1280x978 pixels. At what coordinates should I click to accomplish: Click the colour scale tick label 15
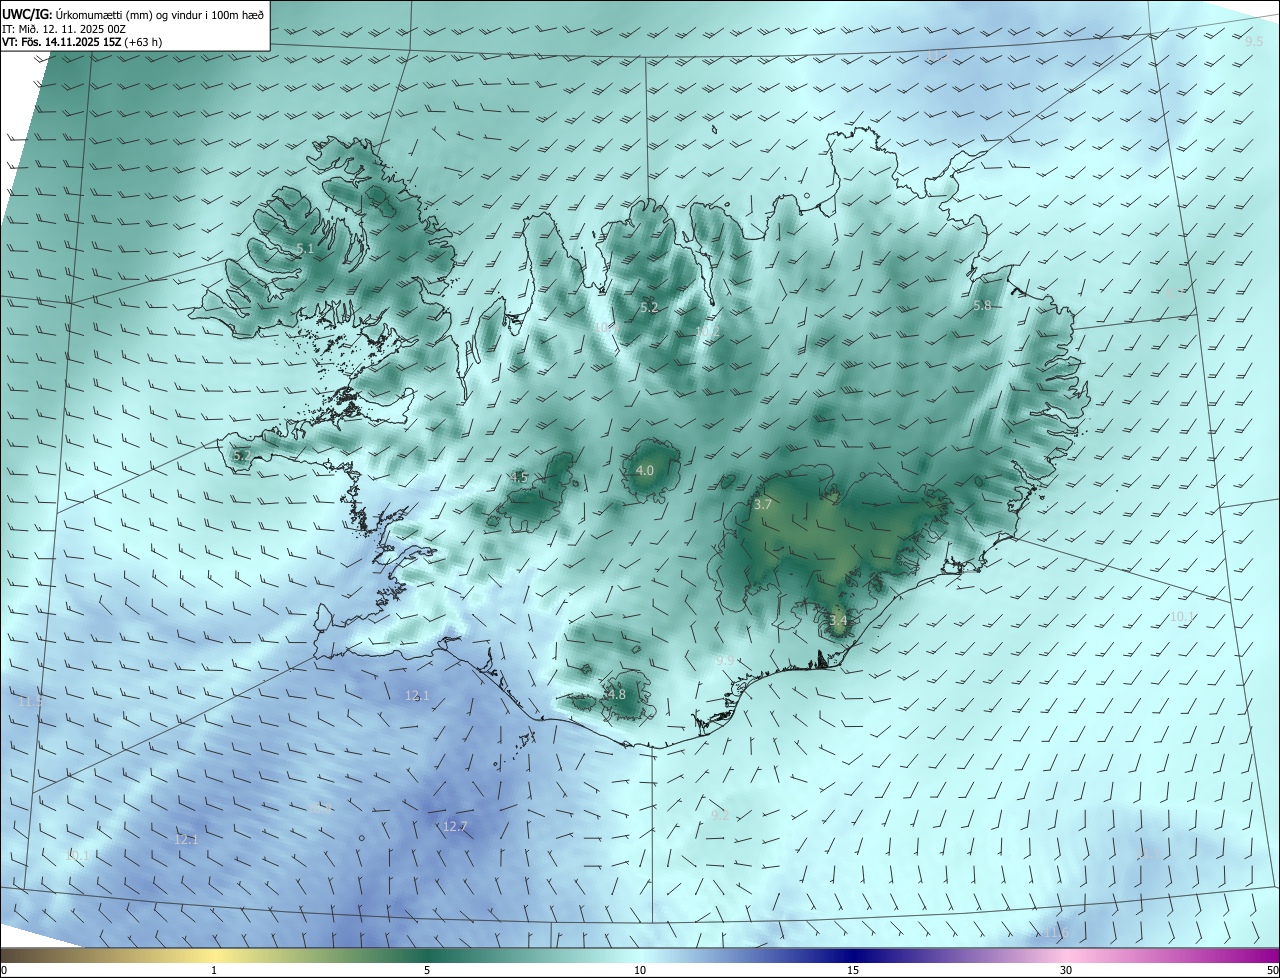pyautogui.click(x=853, y=970)
